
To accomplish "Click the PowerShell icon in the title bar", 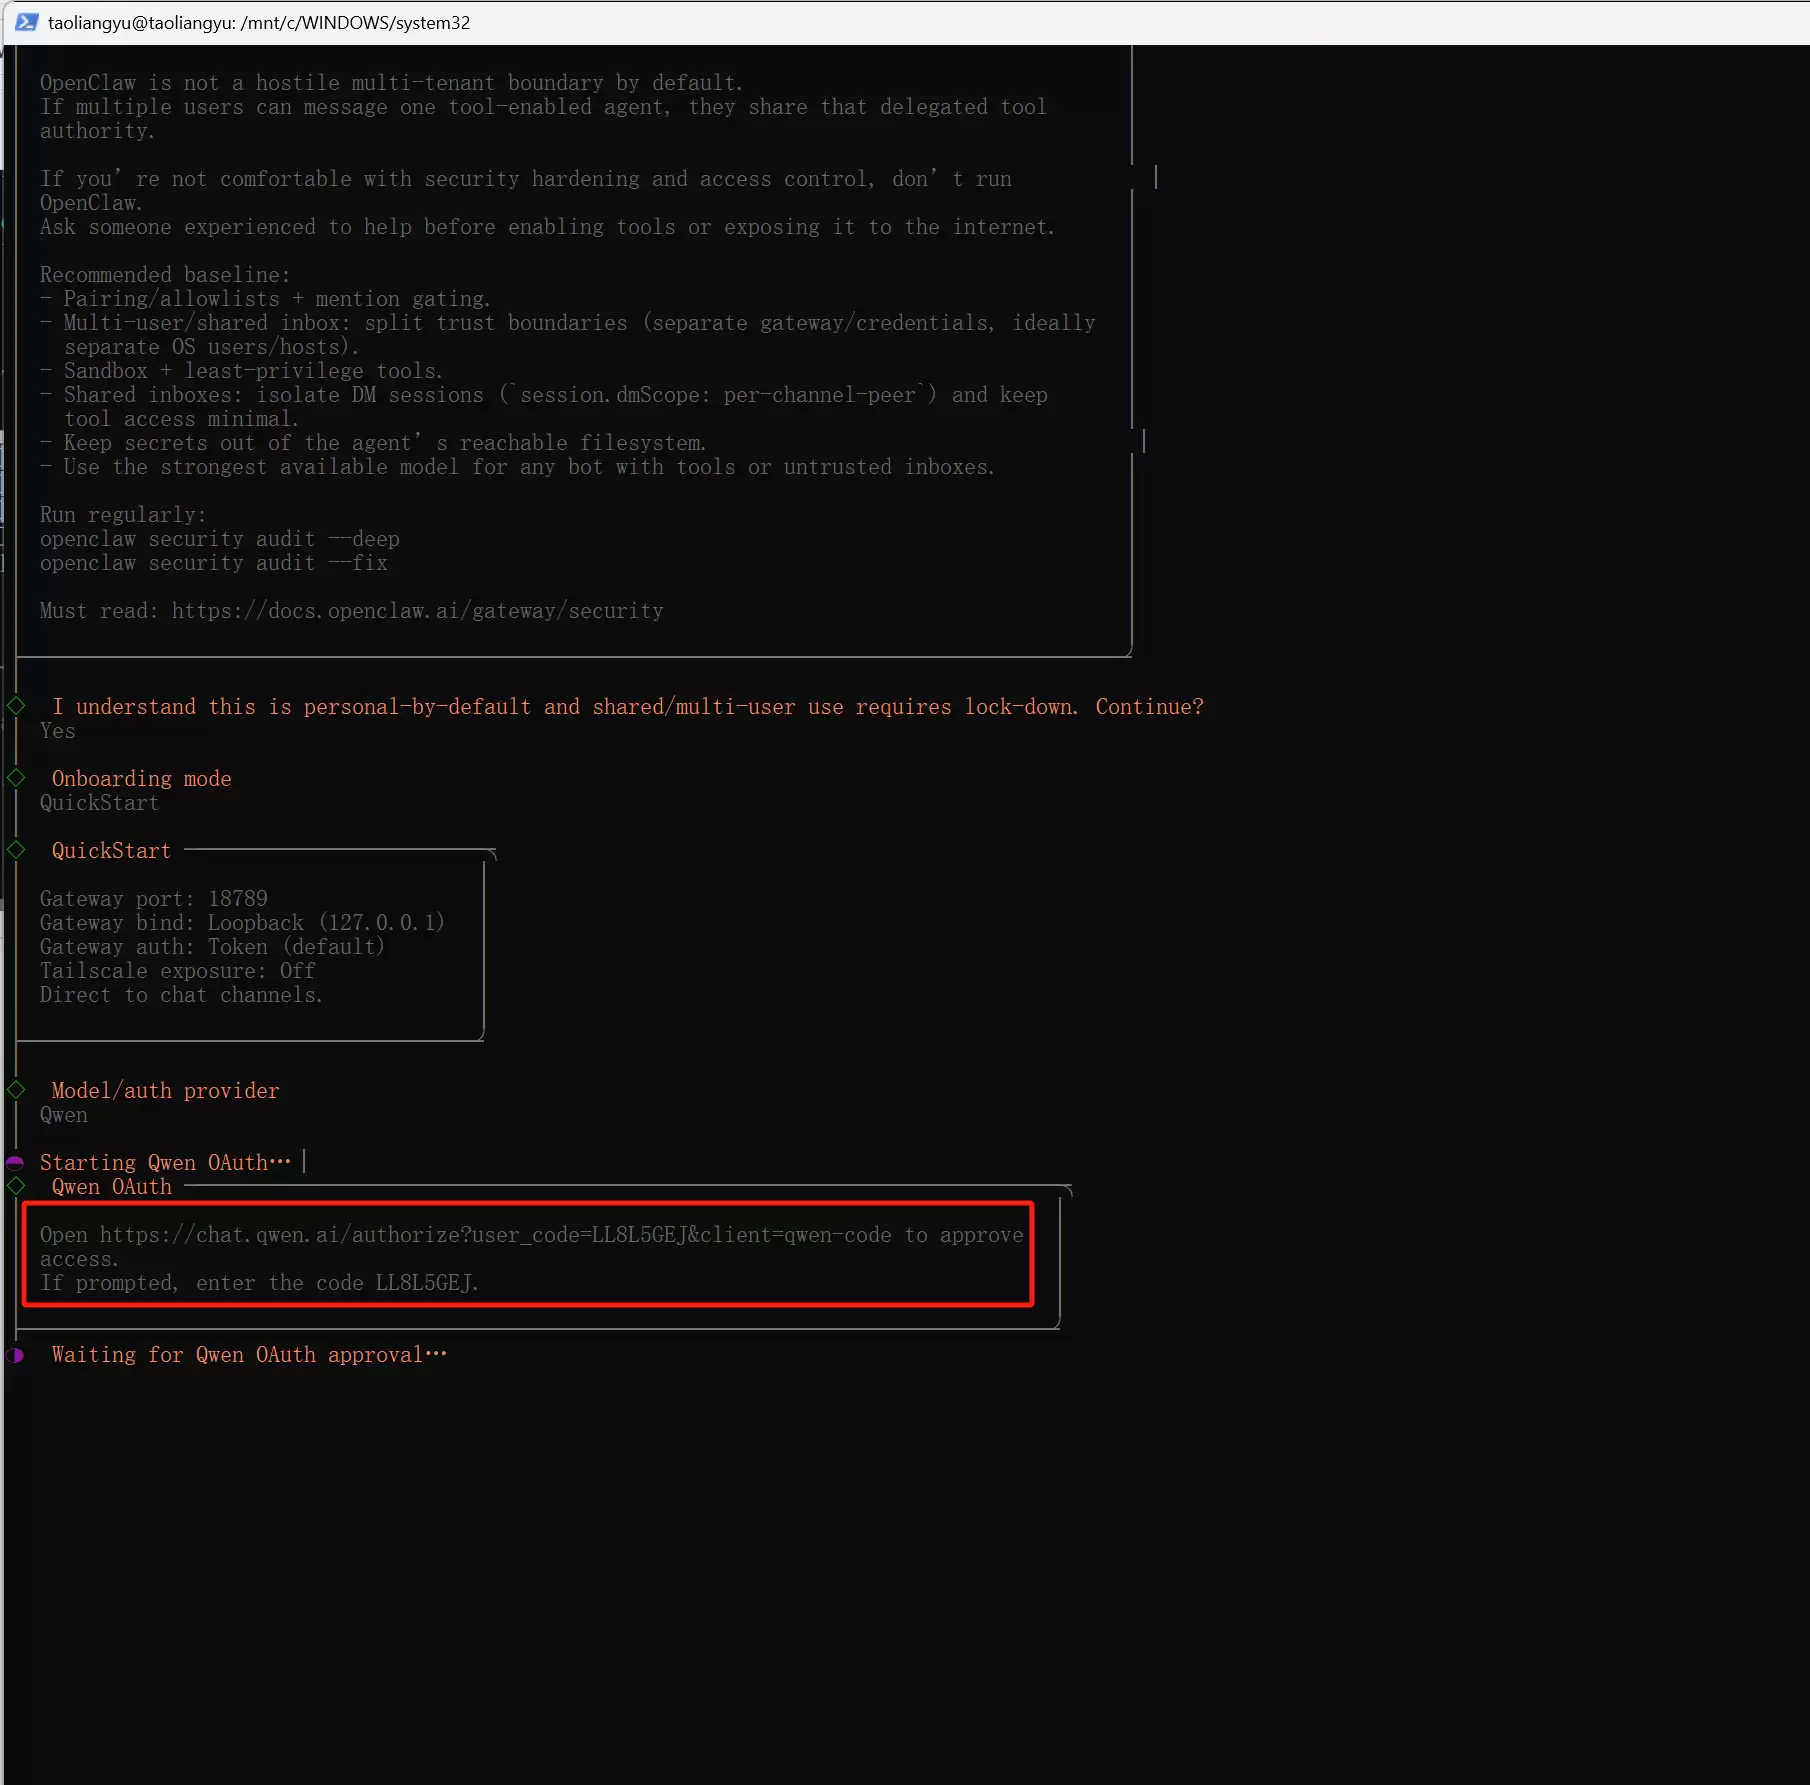I will point(27,22).
